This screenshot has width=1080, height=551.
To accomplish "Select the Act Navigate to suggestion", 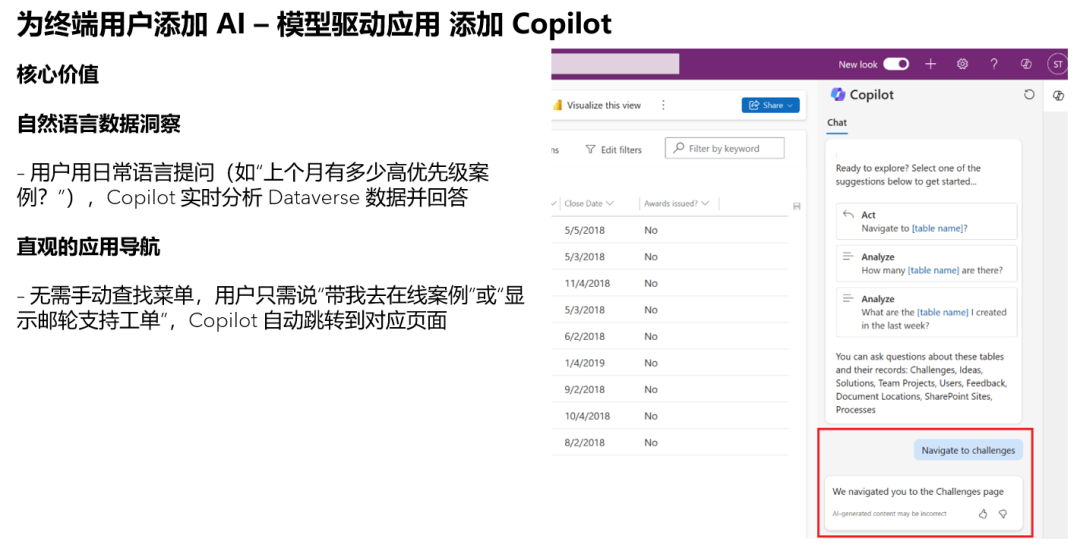I will click(926, 222).
